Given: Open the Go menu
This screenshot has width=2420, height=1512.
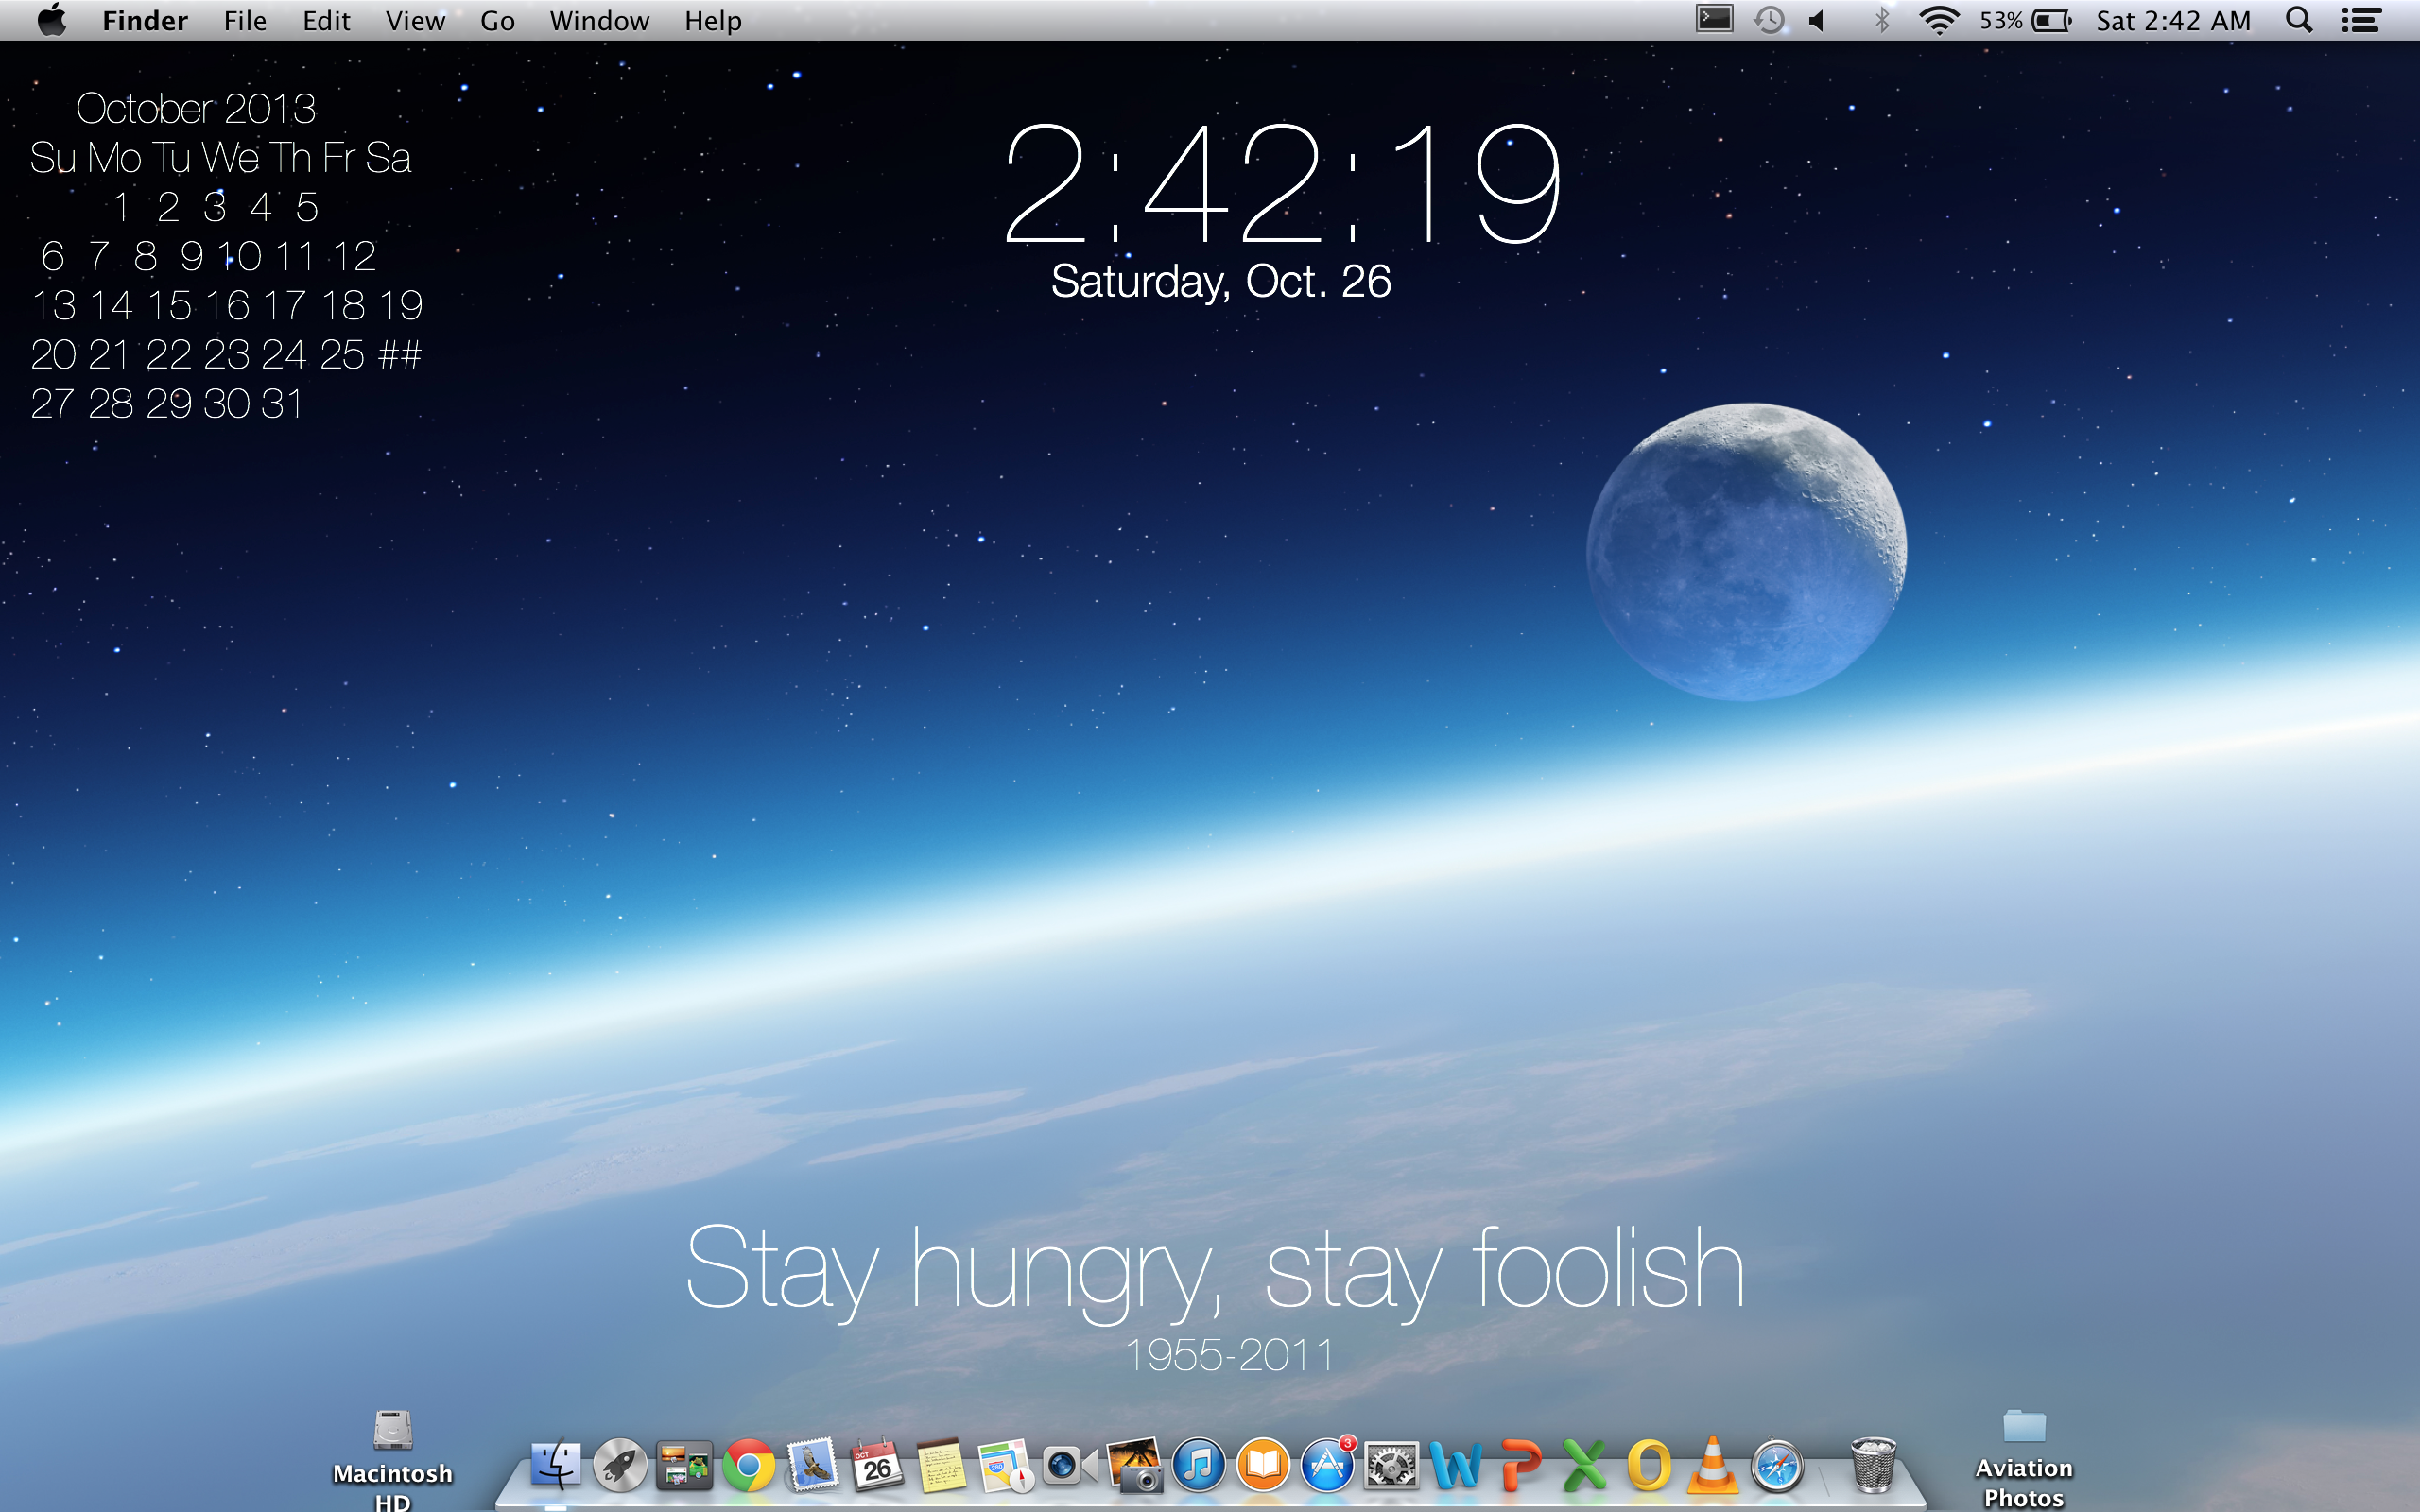Looking at the screenshot, I should click(497, 20).
